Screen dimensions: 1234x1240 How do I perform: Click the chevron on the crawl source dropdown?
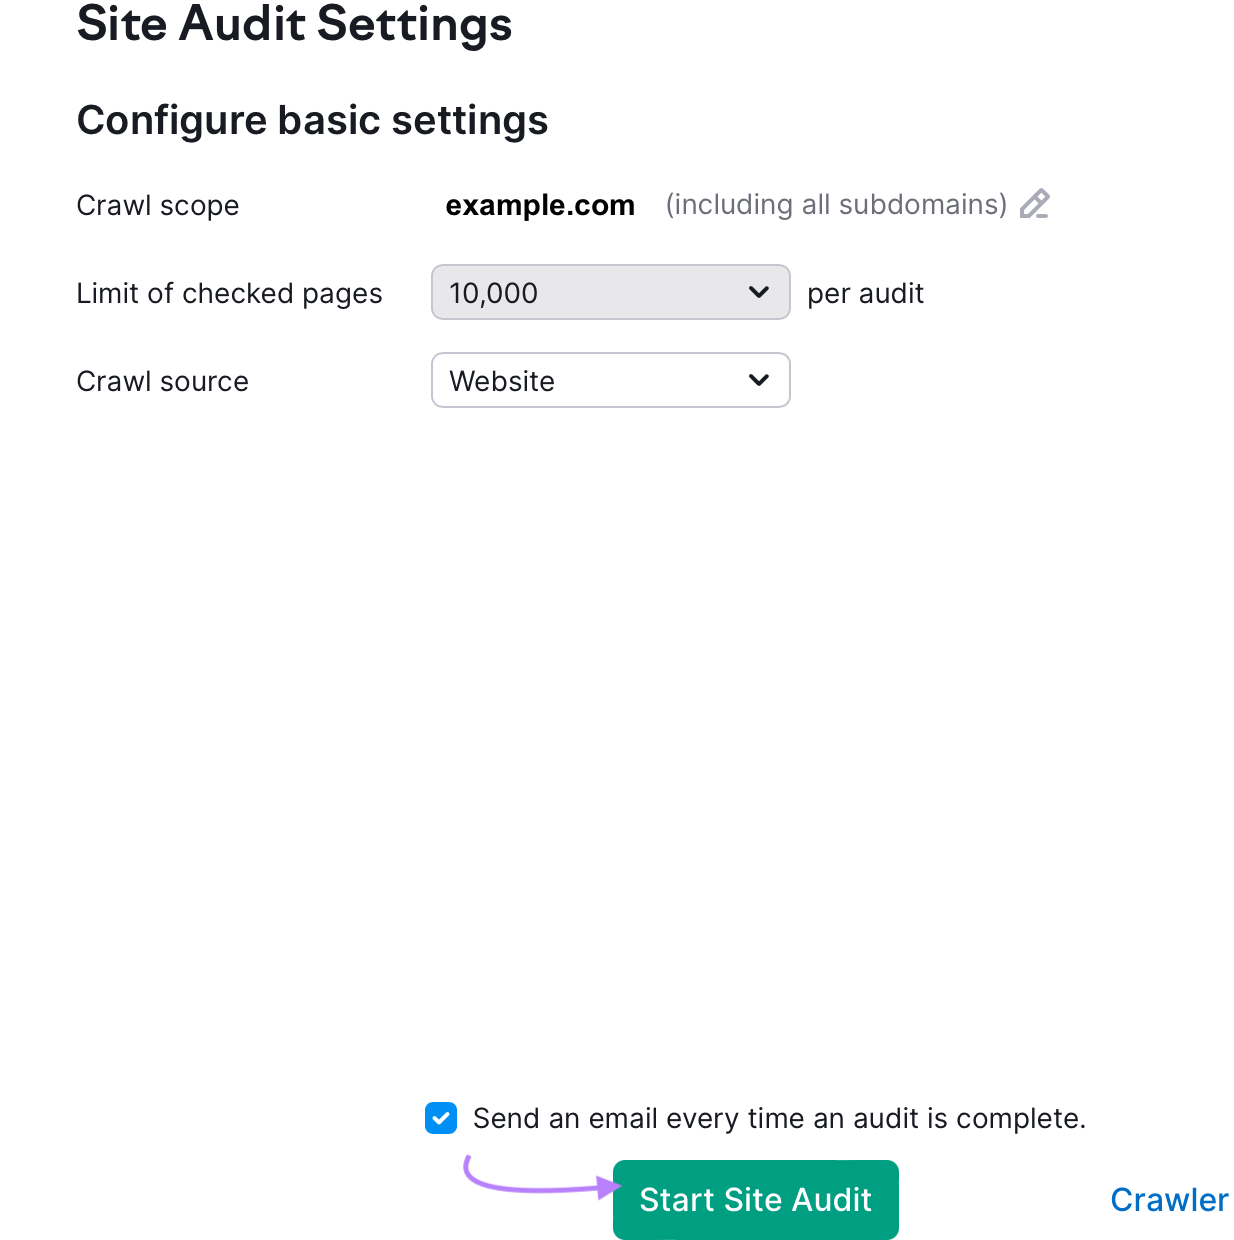(758, 380)
